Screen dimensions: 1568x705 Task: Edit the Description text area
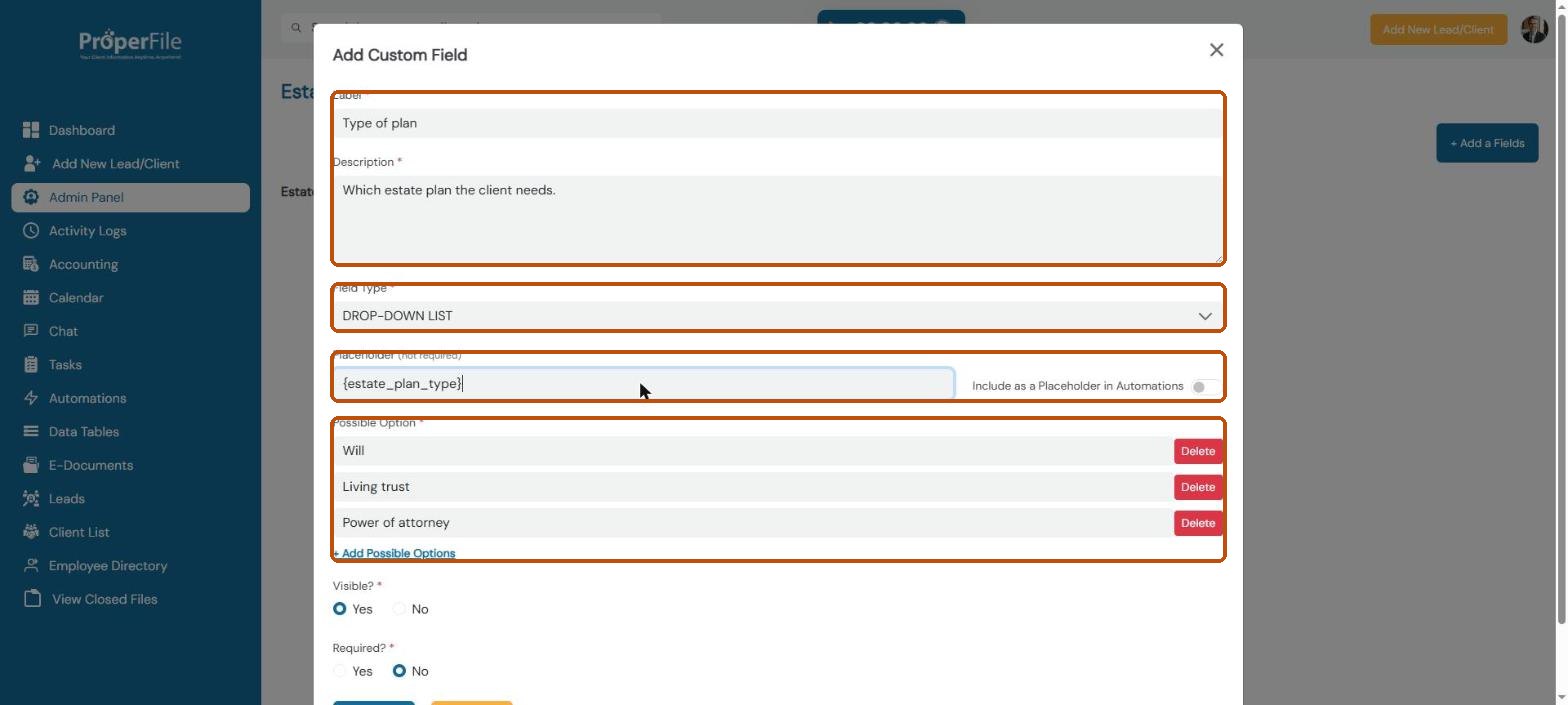[x=778, y=220]
